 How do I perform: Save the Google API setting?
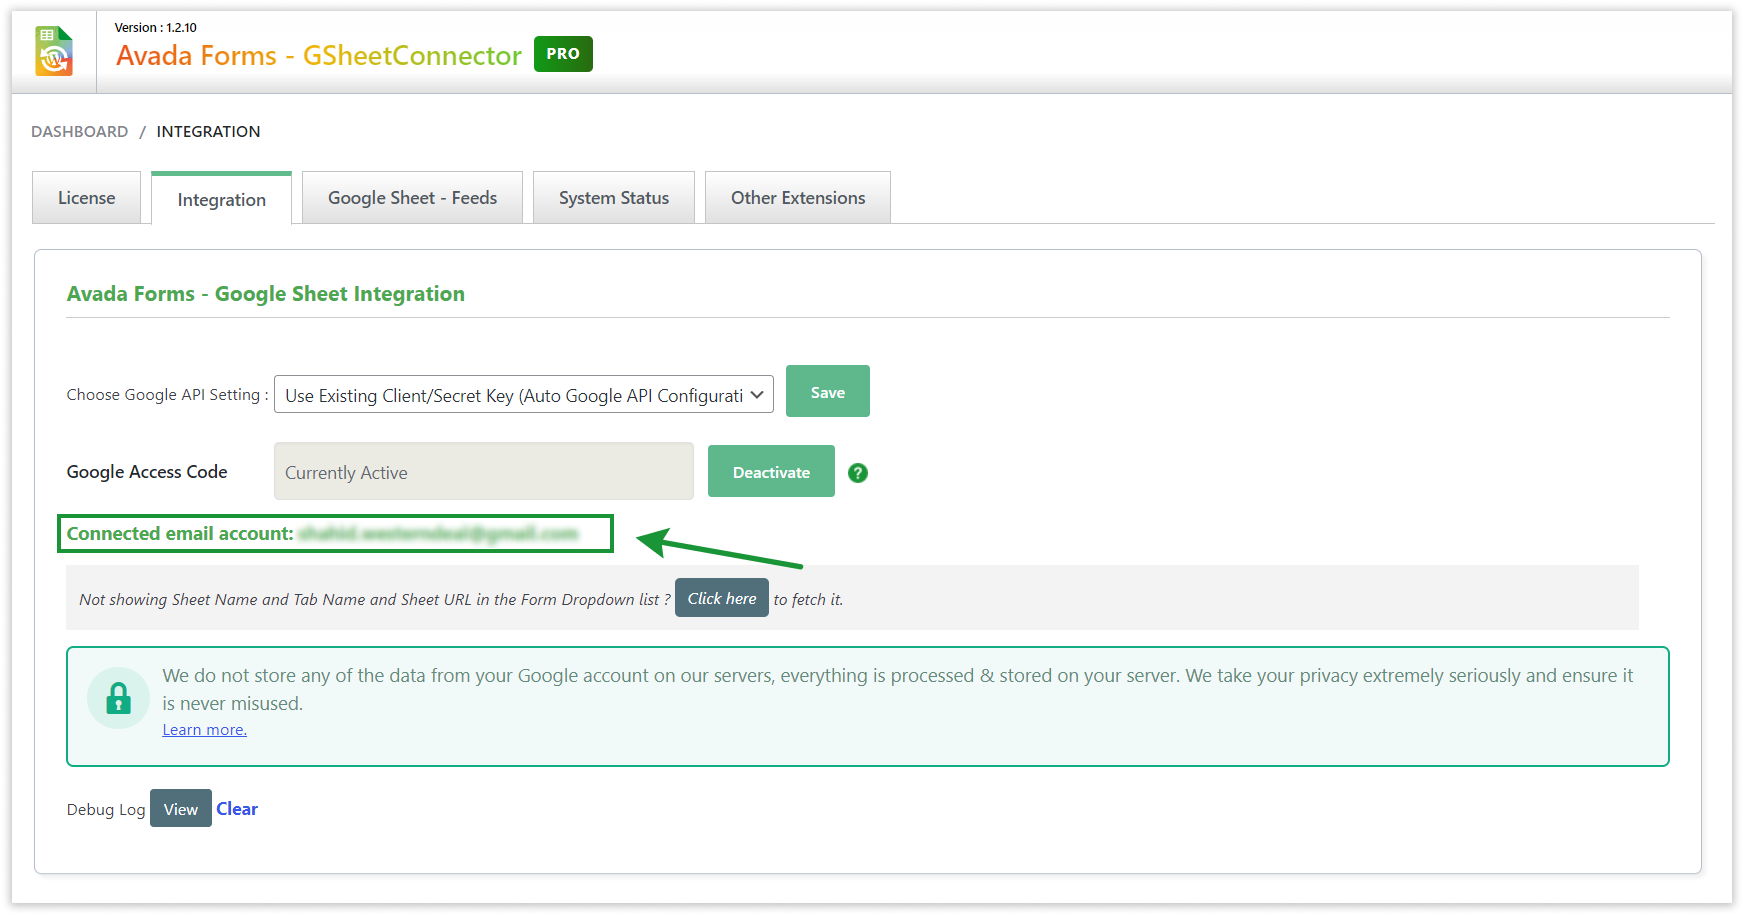828,391
